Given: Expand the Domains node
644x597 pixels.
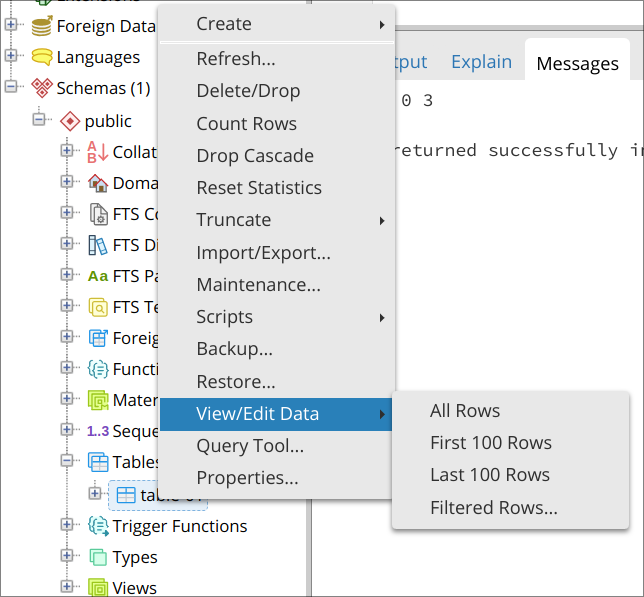Looking at the screenshot, I should point(67,181).
